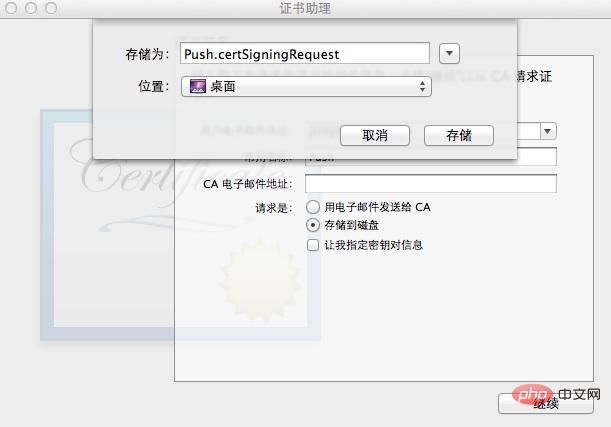Click the 证书助理 window title bar
The width and height of the screenshot is (611, 427).
pyautogui.click(x=305, y=9)
